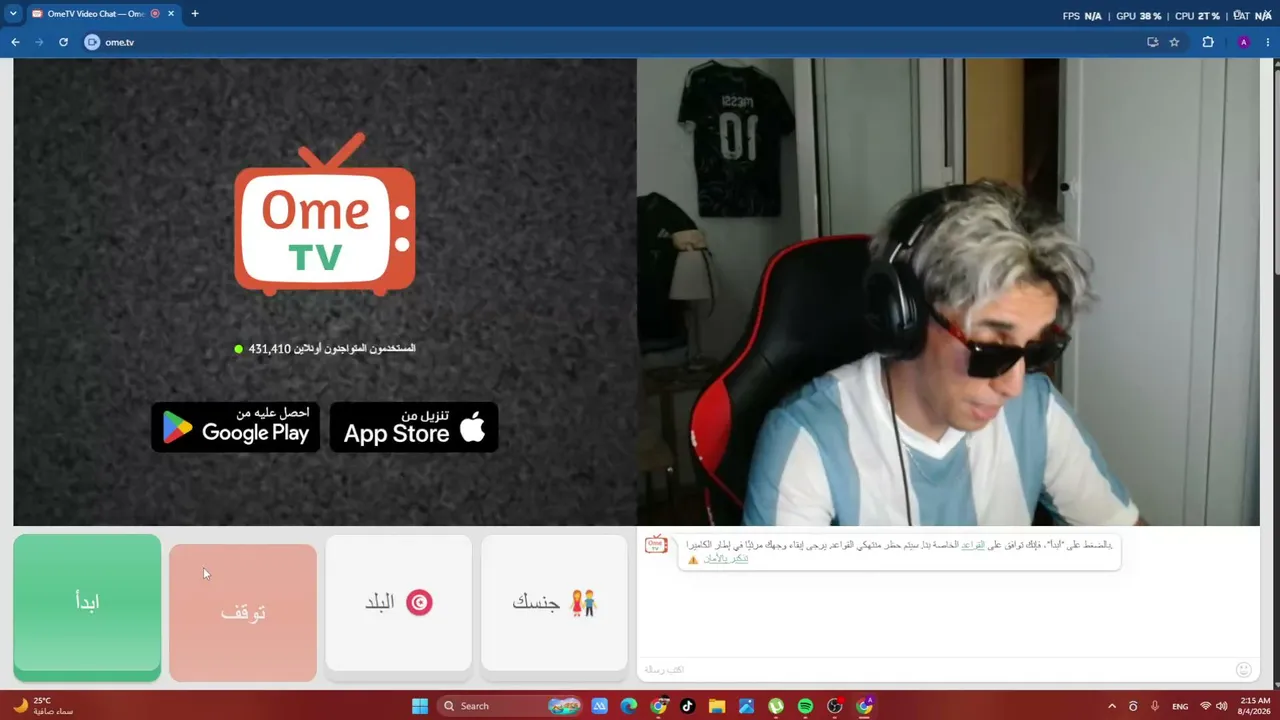Open the volume speaker tray icon
This screenshot has width=1280, height=720.
[x=1222, y=706]
